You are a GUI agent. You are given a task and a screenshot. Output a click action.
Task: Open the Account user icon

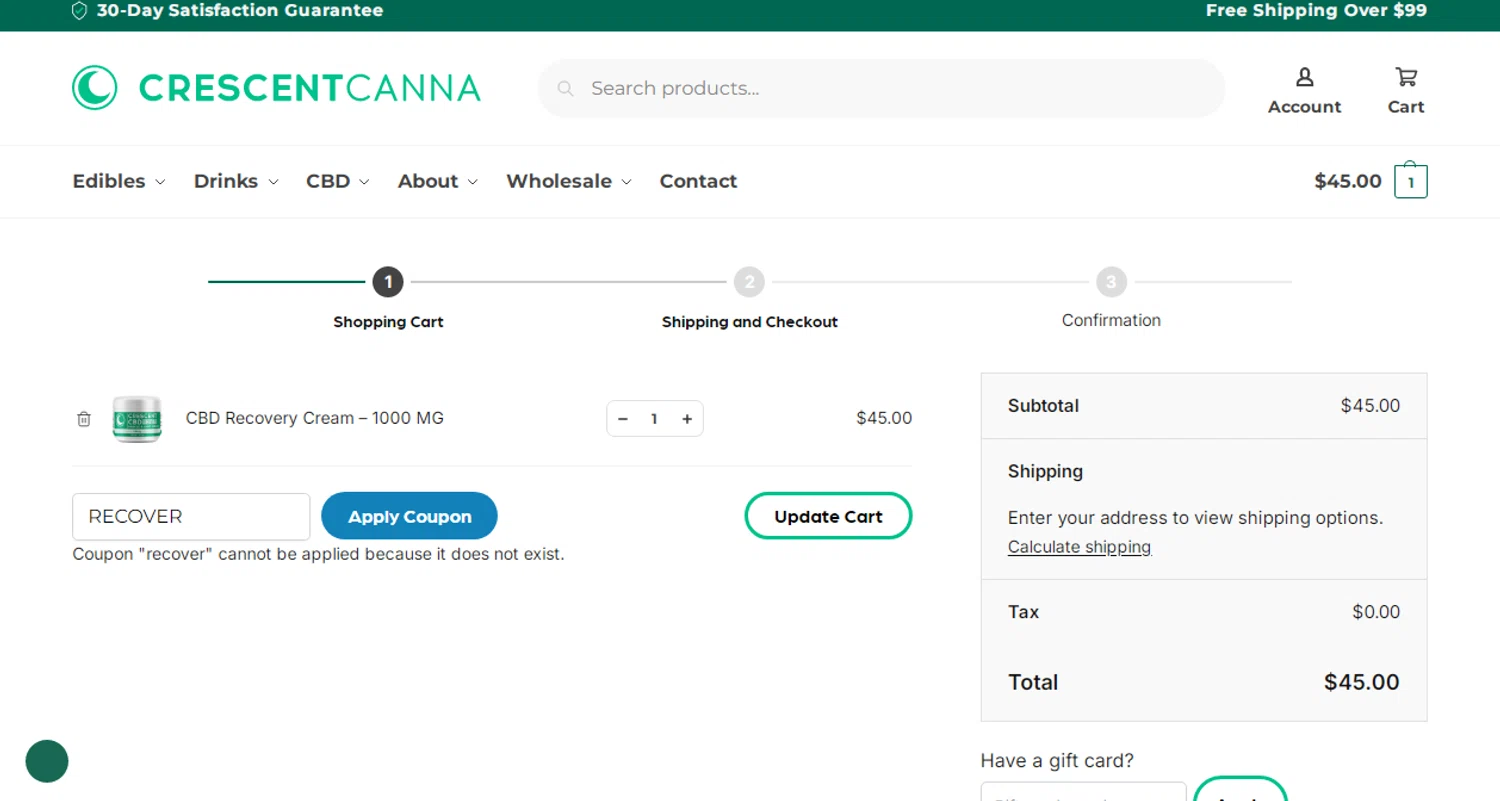tap(1305, 77)
